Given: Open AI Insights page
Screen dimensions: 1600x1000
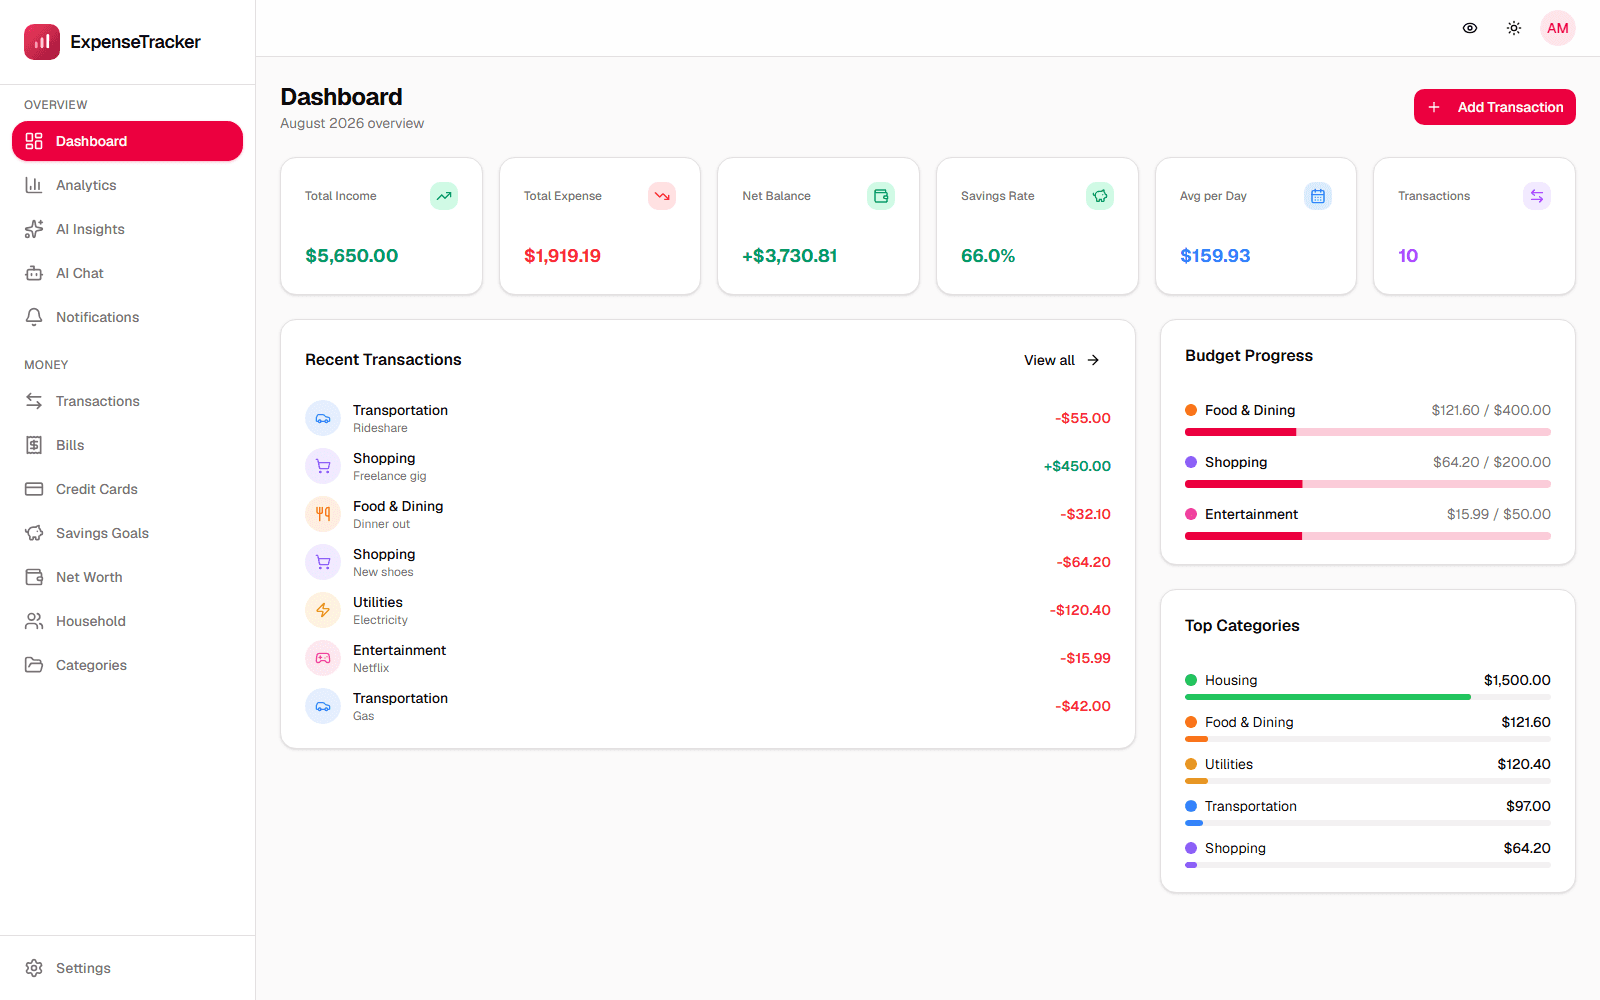Looking at the screenshot, I should [x=127, y=229].
